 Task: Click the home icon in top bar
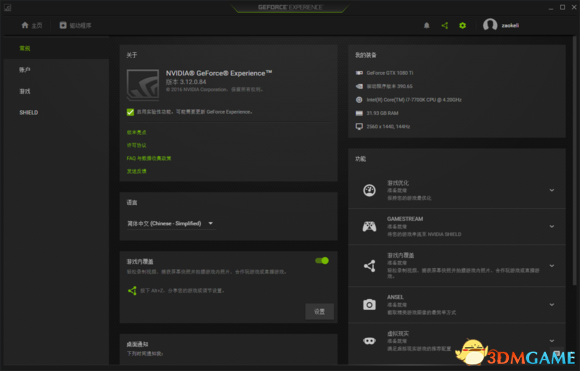[25, 25]
